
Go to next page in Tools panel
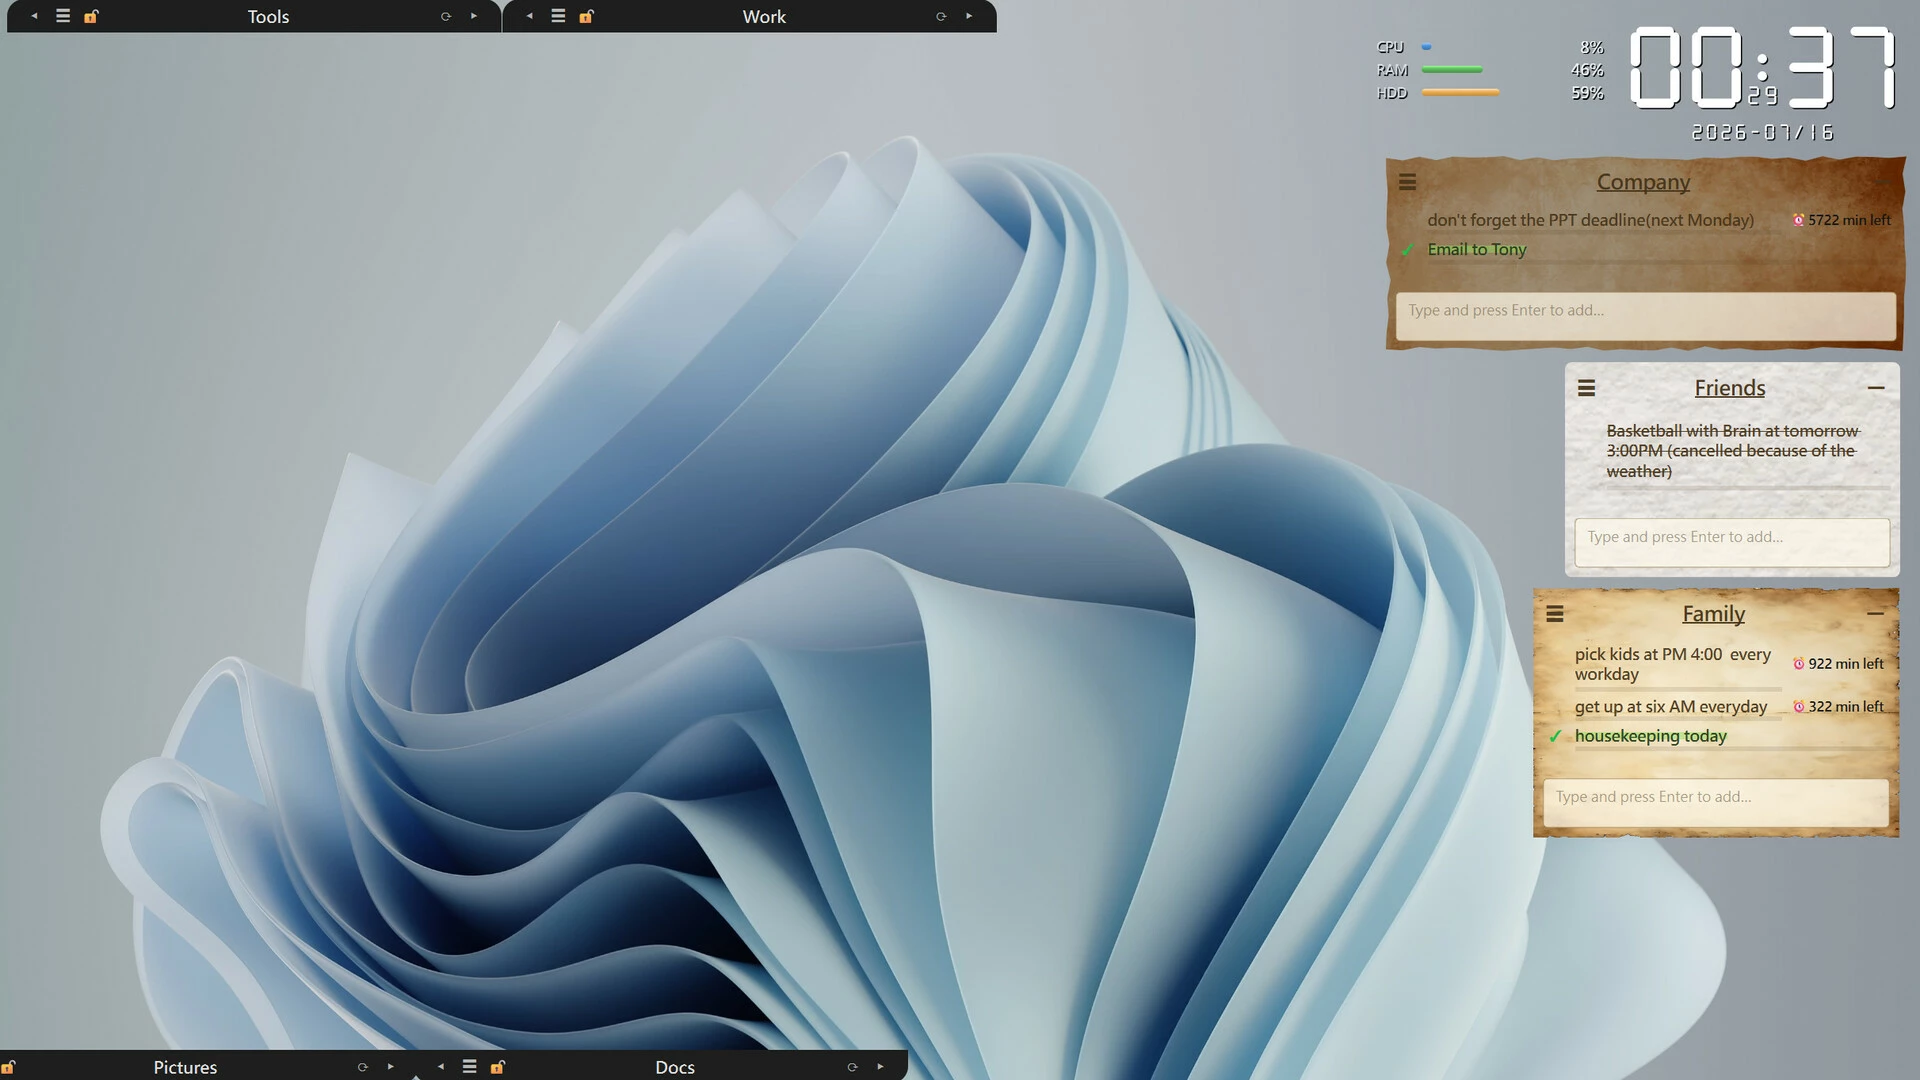(474, 16)
